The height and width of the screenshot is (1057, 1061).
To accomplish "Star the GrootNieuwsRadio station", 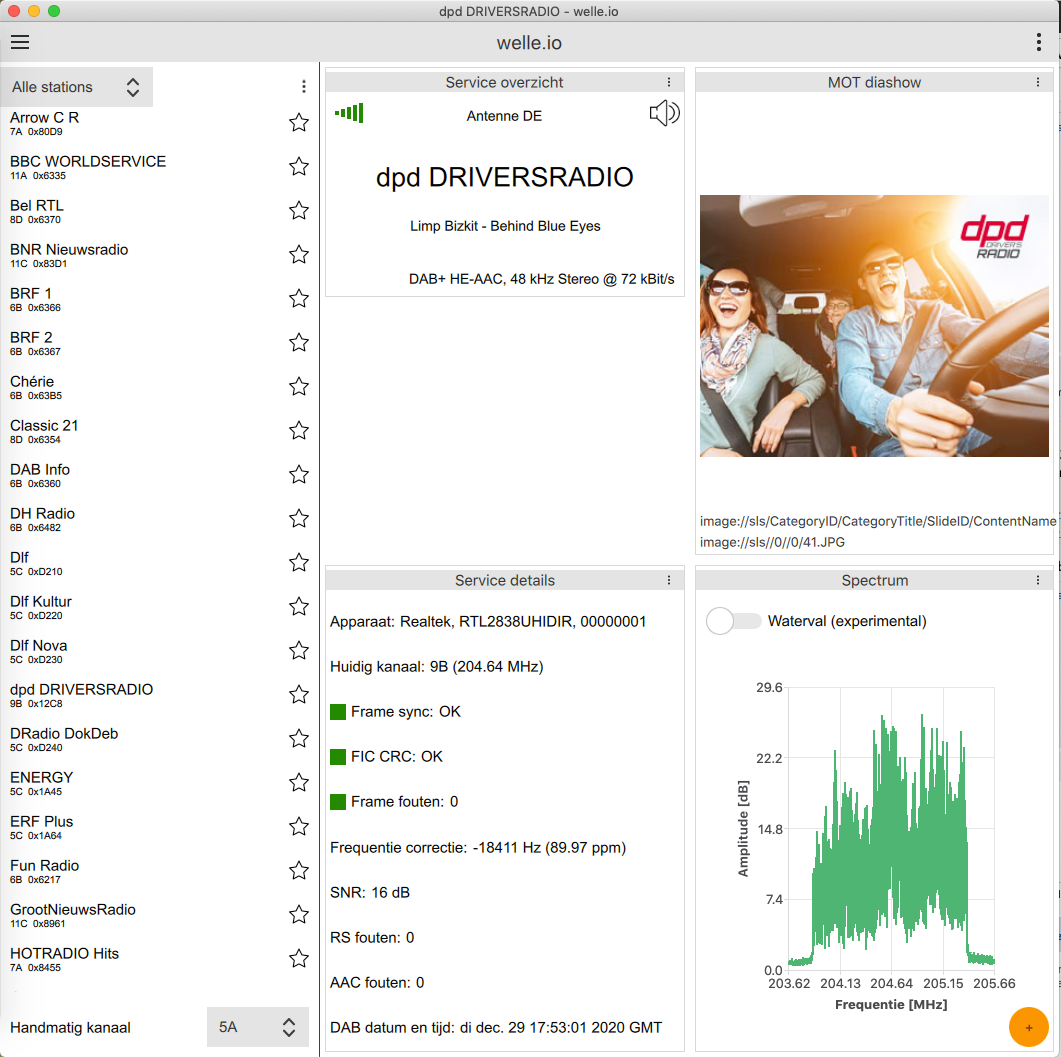I will point(299,914).
